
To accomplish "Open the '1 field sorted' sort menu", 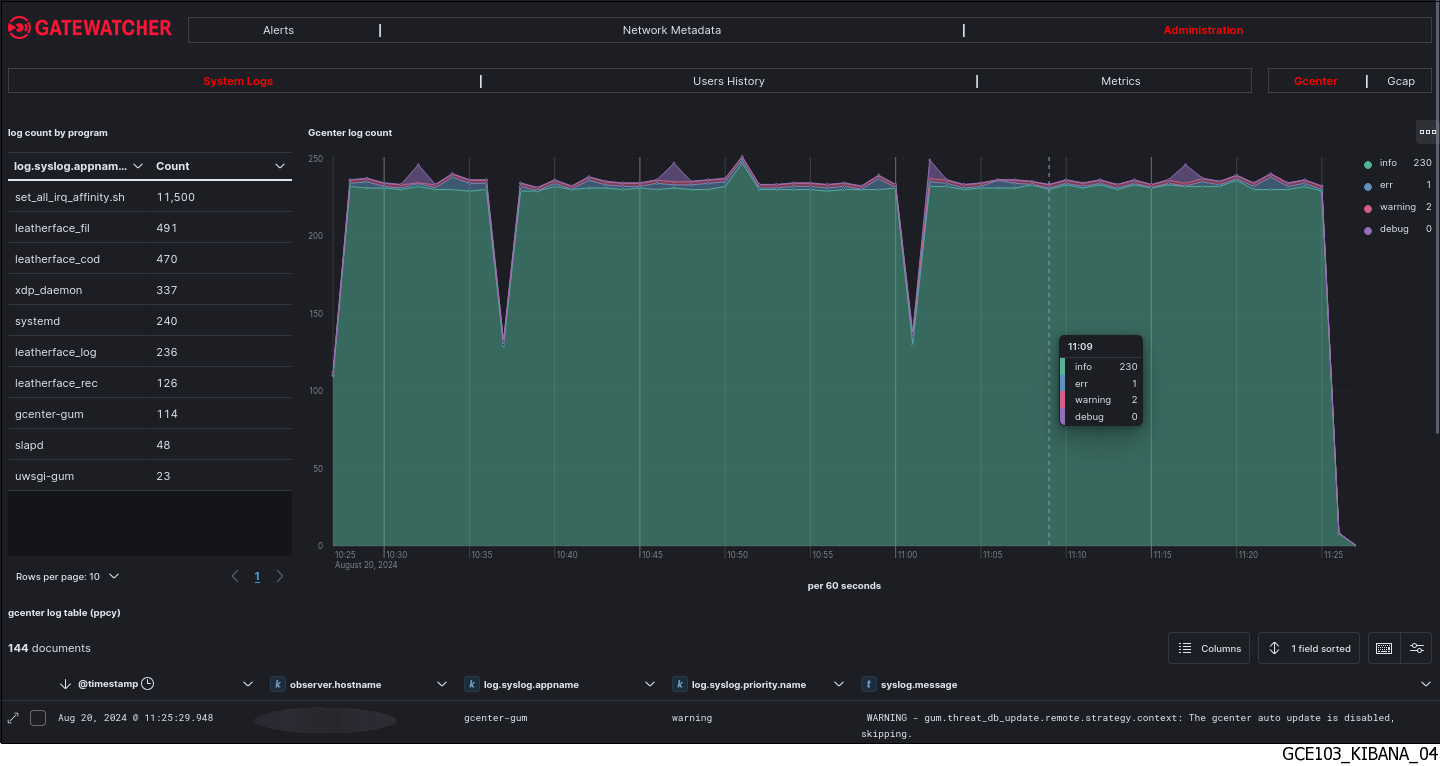I will click(1310, 648).
